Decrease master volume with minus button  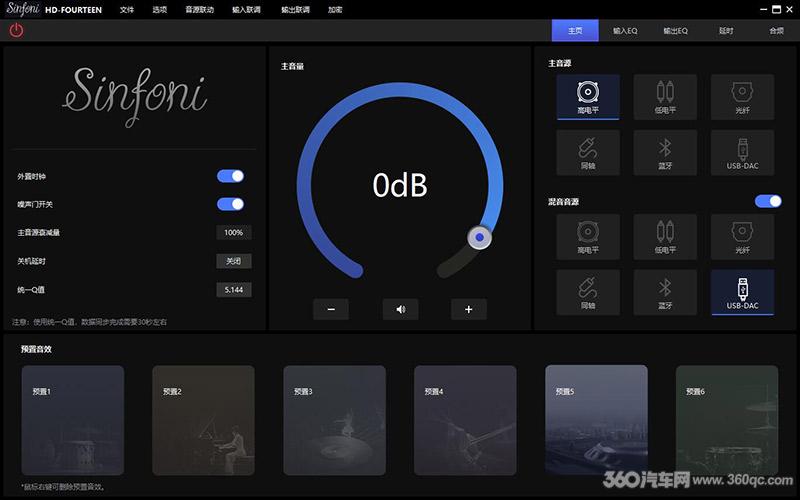tap(331, 309)
